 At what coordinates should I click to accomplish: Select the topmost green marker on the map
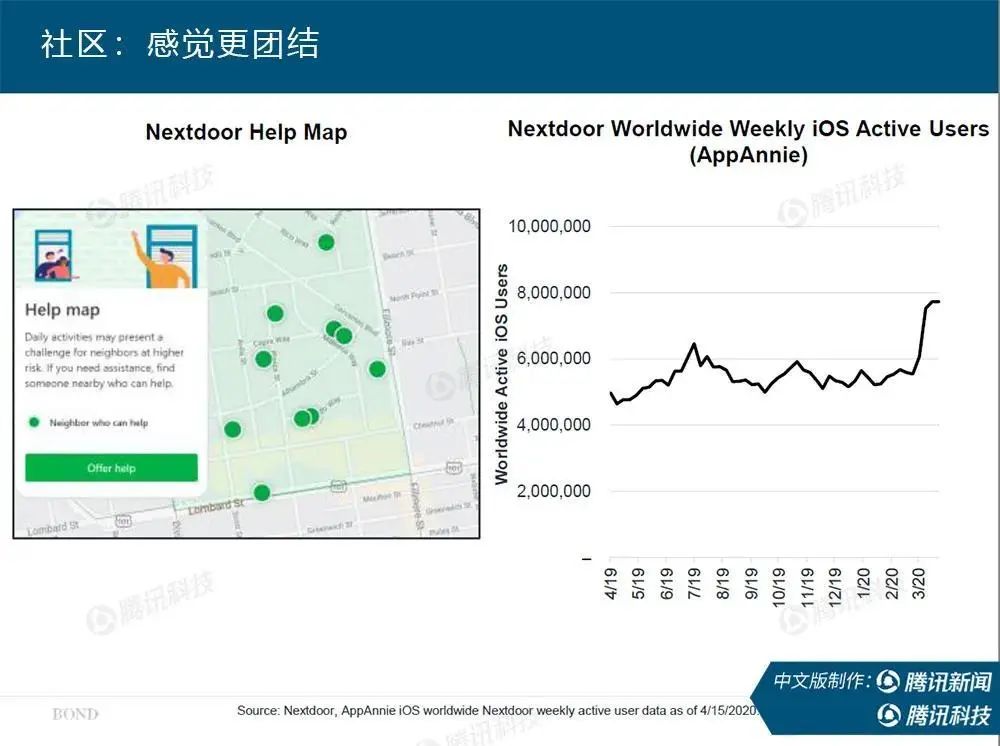(325, 240)
